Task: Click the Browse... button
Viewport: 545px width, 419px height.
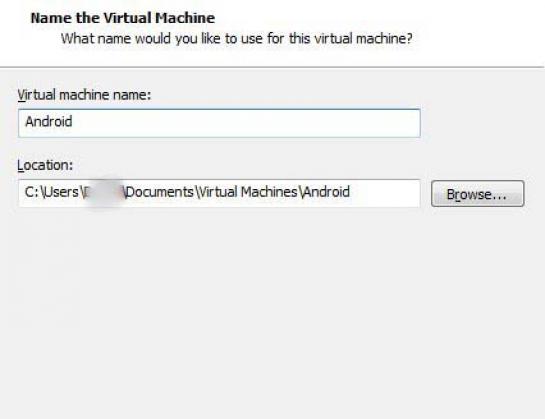Action: click(x=478, y=194)
